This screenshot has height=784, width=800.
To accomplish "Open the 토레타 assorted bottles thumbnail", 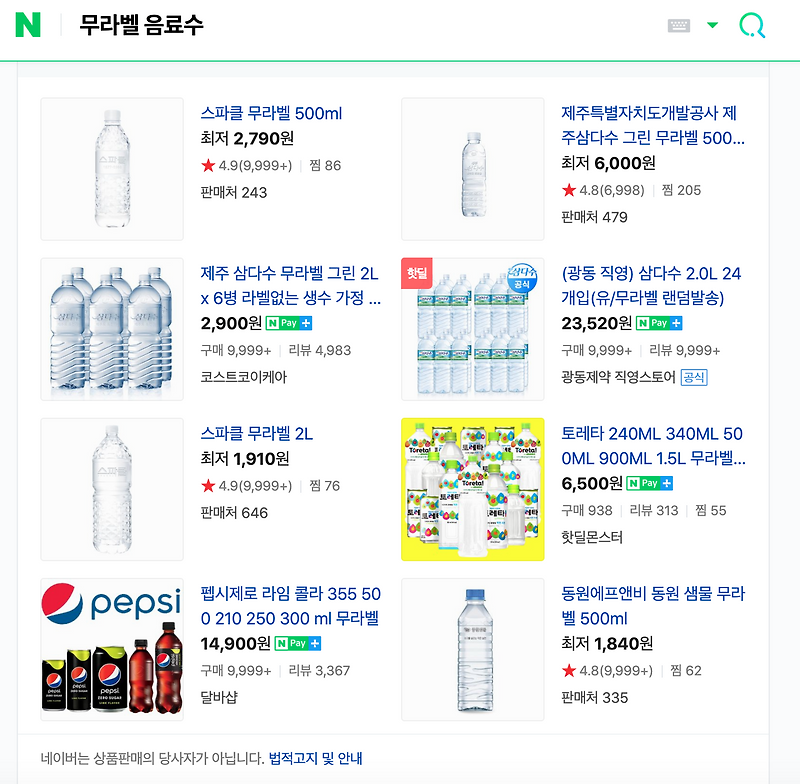I will pos(472,489).
